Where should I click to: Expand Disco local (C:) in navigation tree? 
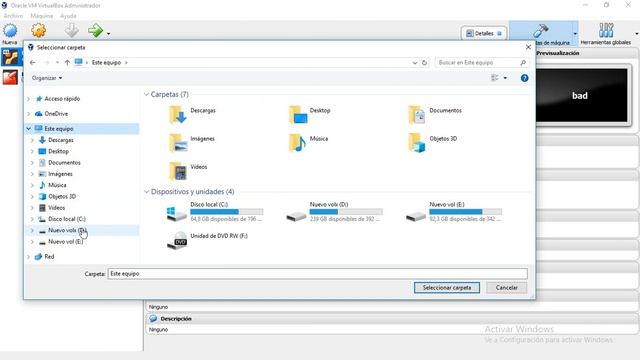(x=32, y=219)
